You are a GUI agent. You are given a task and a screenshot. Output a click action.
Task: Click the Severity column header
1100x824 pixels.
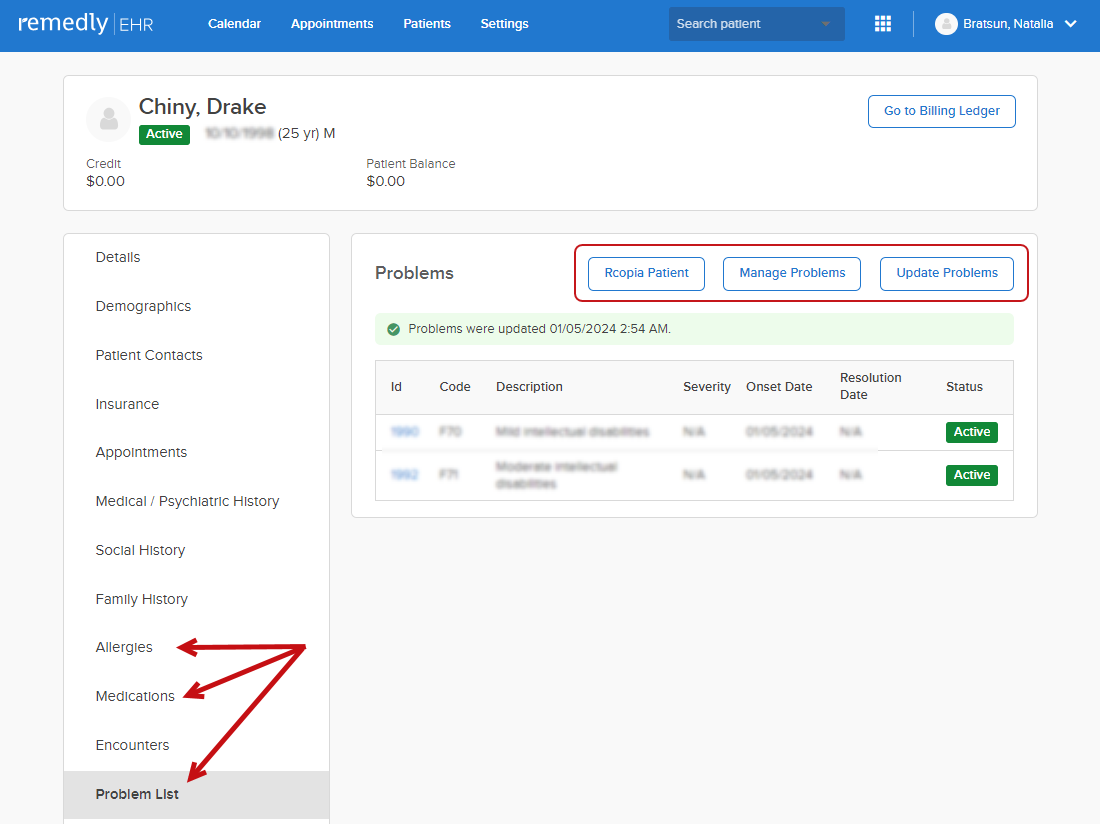coord(706,387)
